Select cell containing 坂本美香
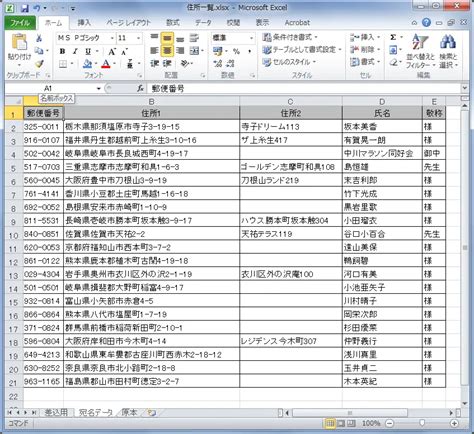Screen dimensions: 474x434 382,127
